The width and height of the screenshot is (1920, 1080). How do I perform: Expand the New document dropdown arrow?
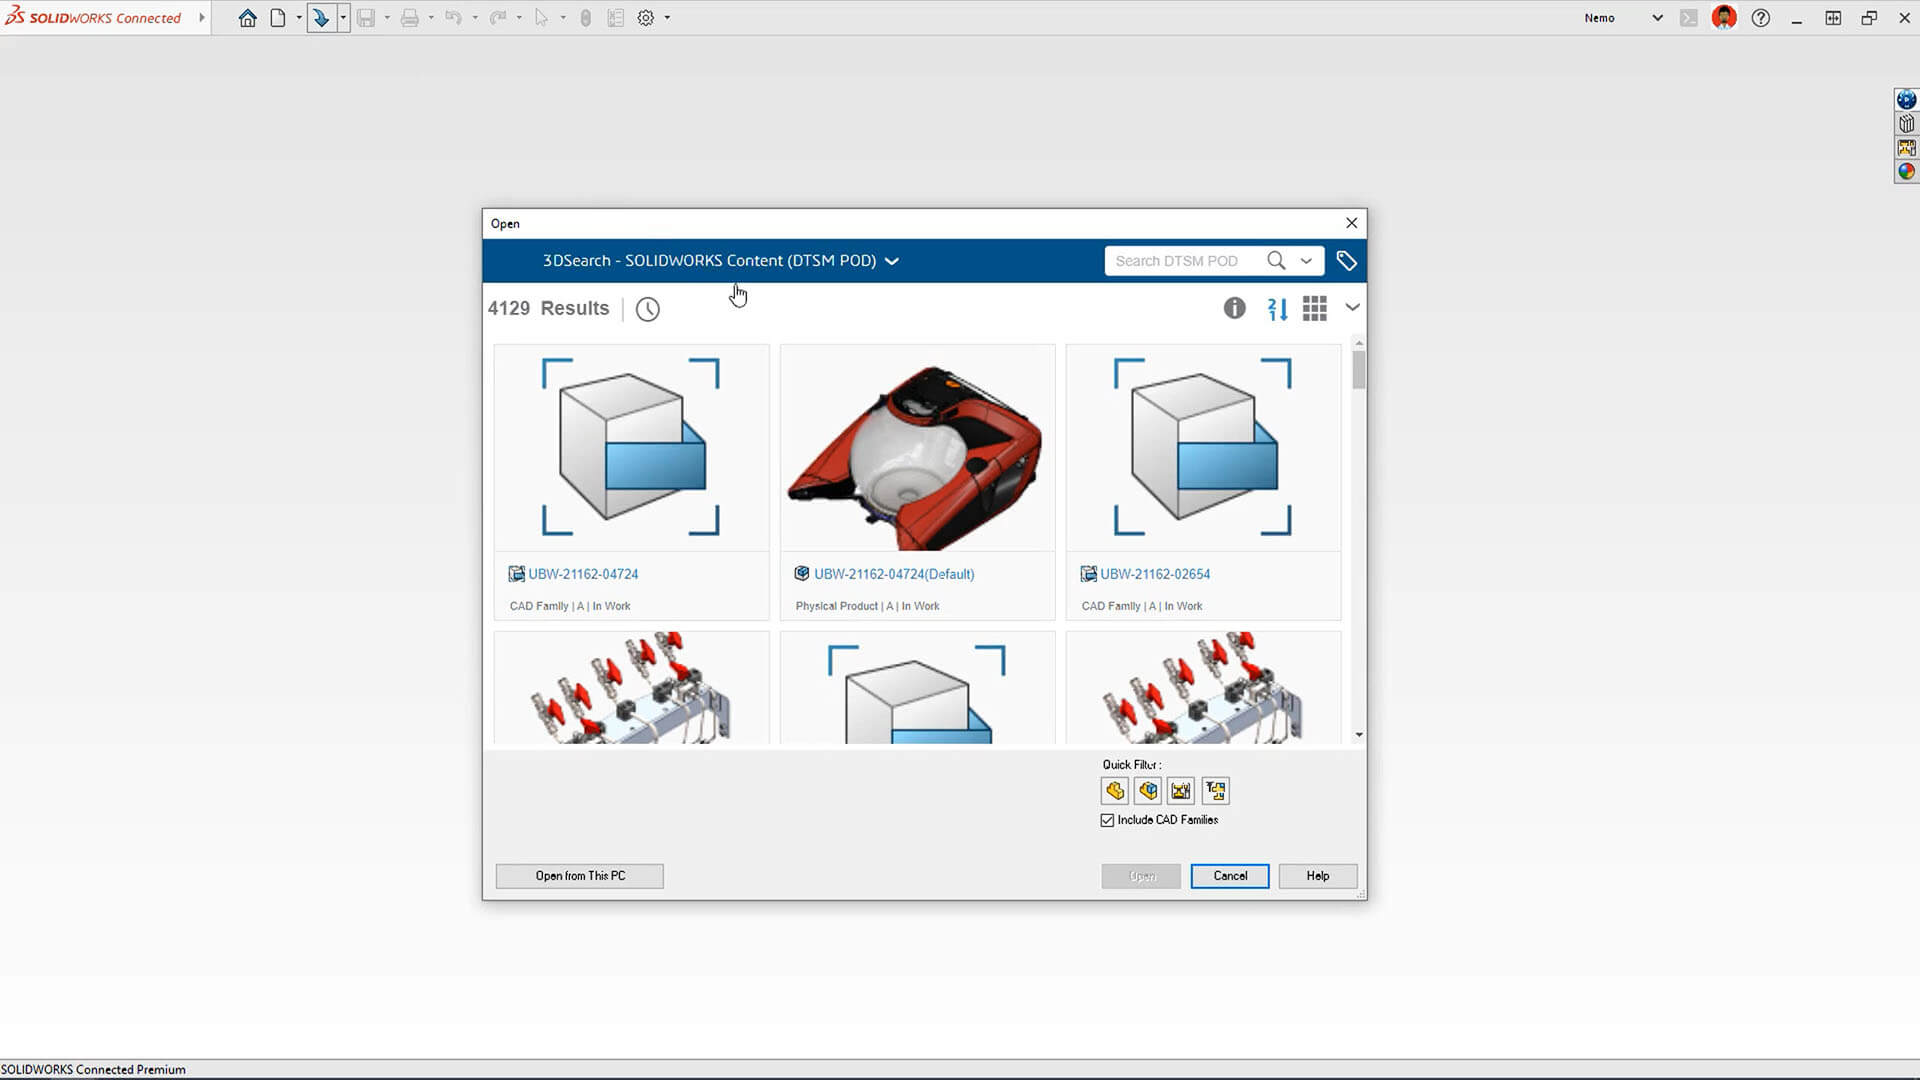tap(299, 18)
